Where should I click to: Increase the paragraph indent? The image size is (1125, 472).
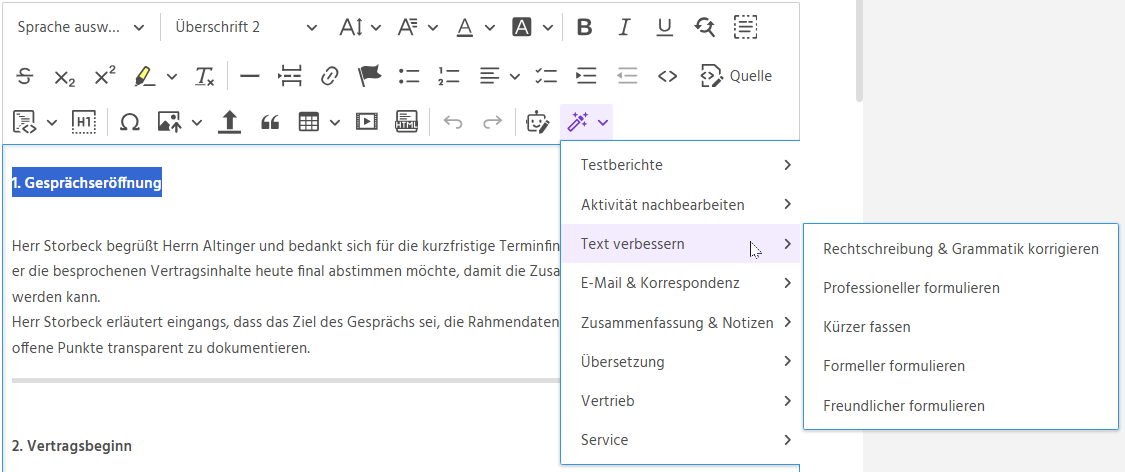(x=587, y=76)
